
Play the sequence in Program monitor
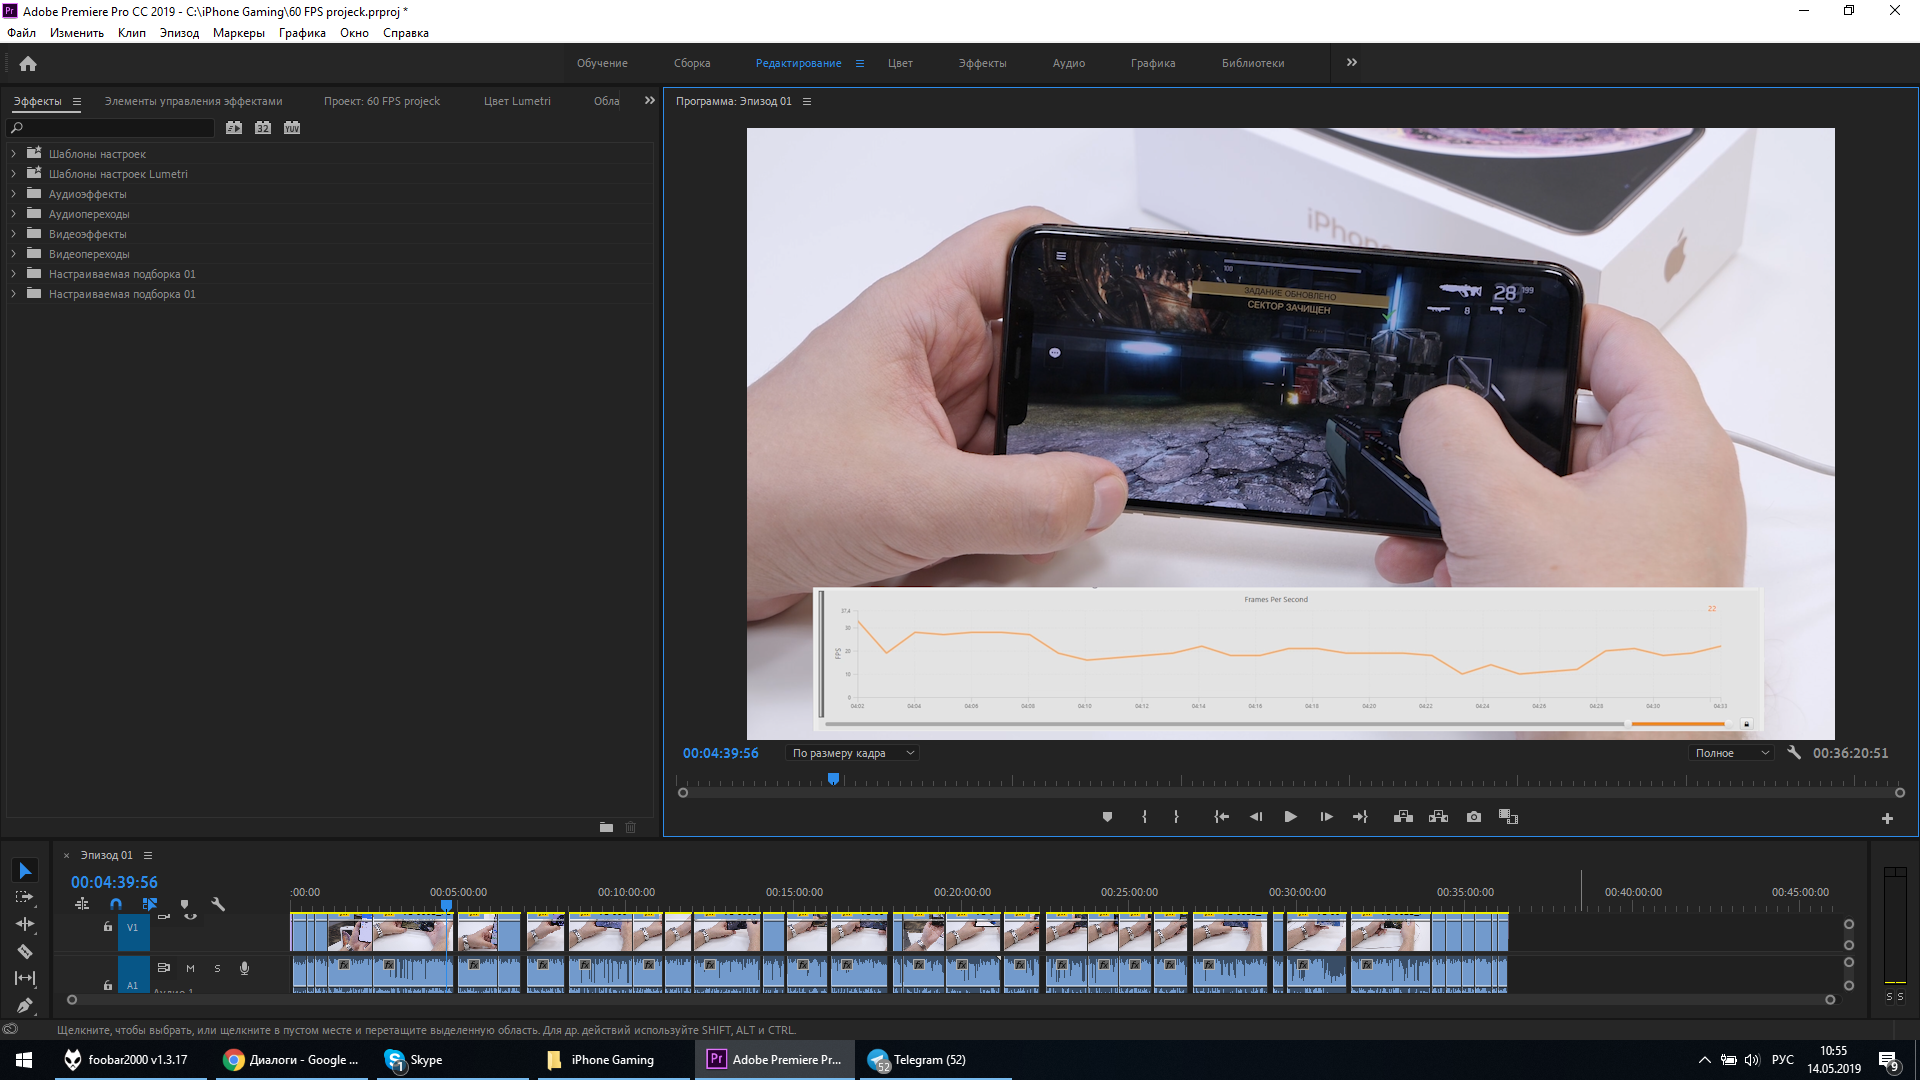[x=1291, y=817]
